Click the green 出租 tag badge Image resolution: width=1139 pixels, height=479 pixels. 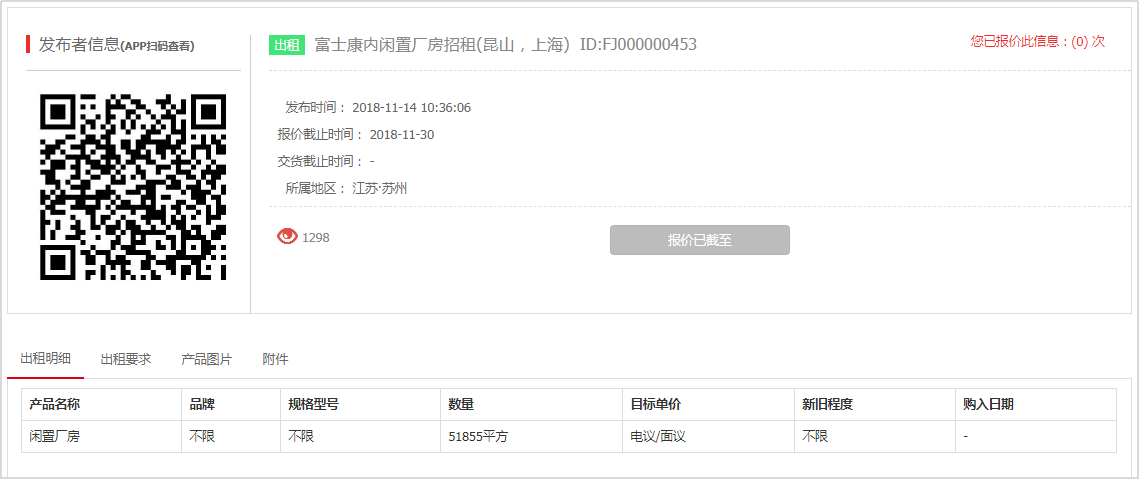tap(287, 45)
